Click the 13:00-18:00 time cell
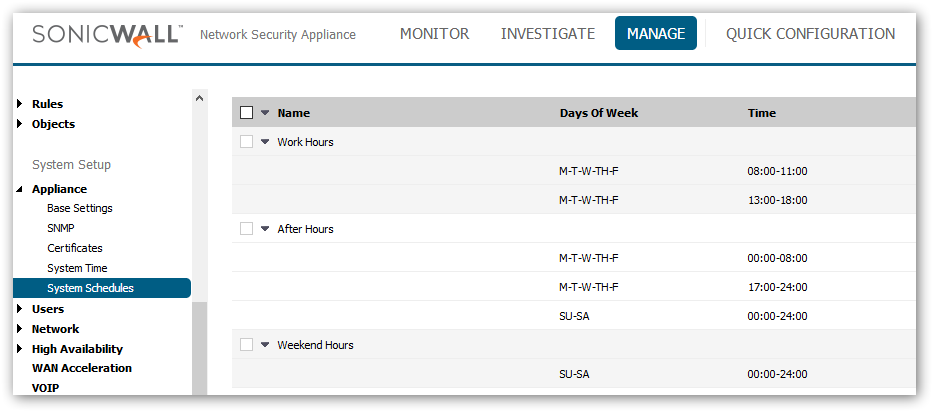Viewport: 933px width, 412px height. tap(777, 200)
